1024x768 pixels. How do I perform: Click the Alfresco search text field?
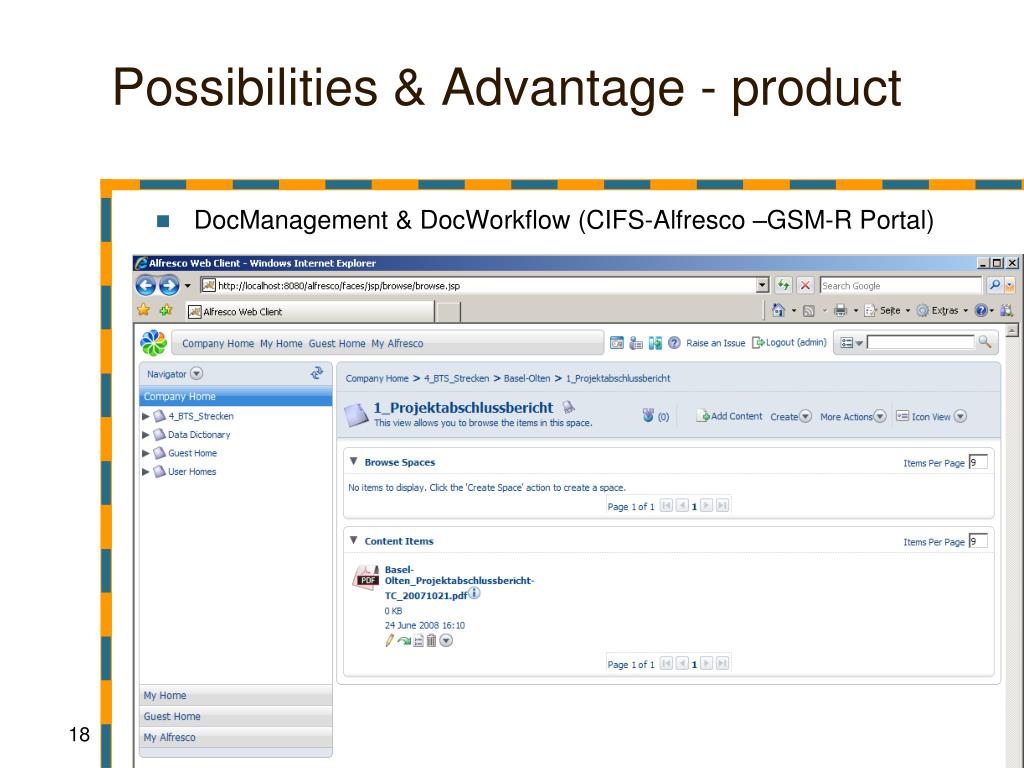tap(920, 342)
